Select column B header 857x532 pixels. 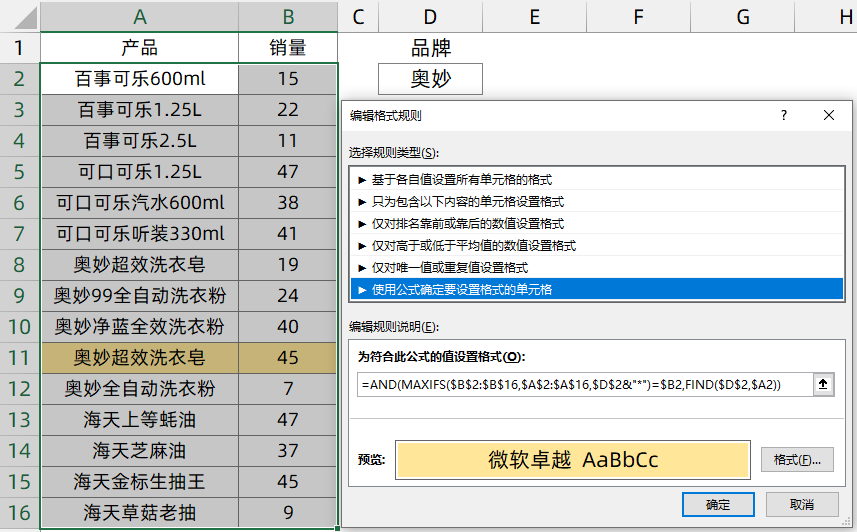288,17
